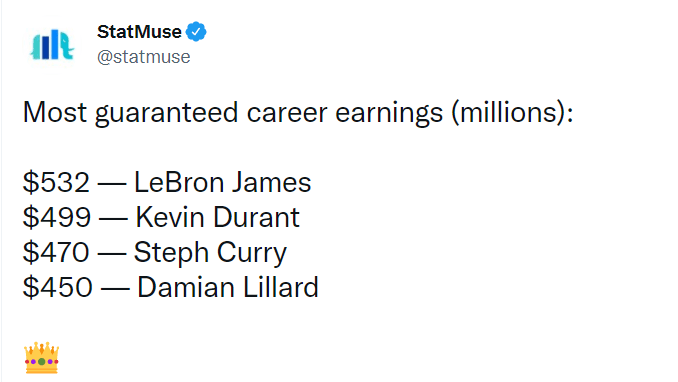The image size is (678, 382).
Task: Click the $532 amount
Action: tap(56, 182)
